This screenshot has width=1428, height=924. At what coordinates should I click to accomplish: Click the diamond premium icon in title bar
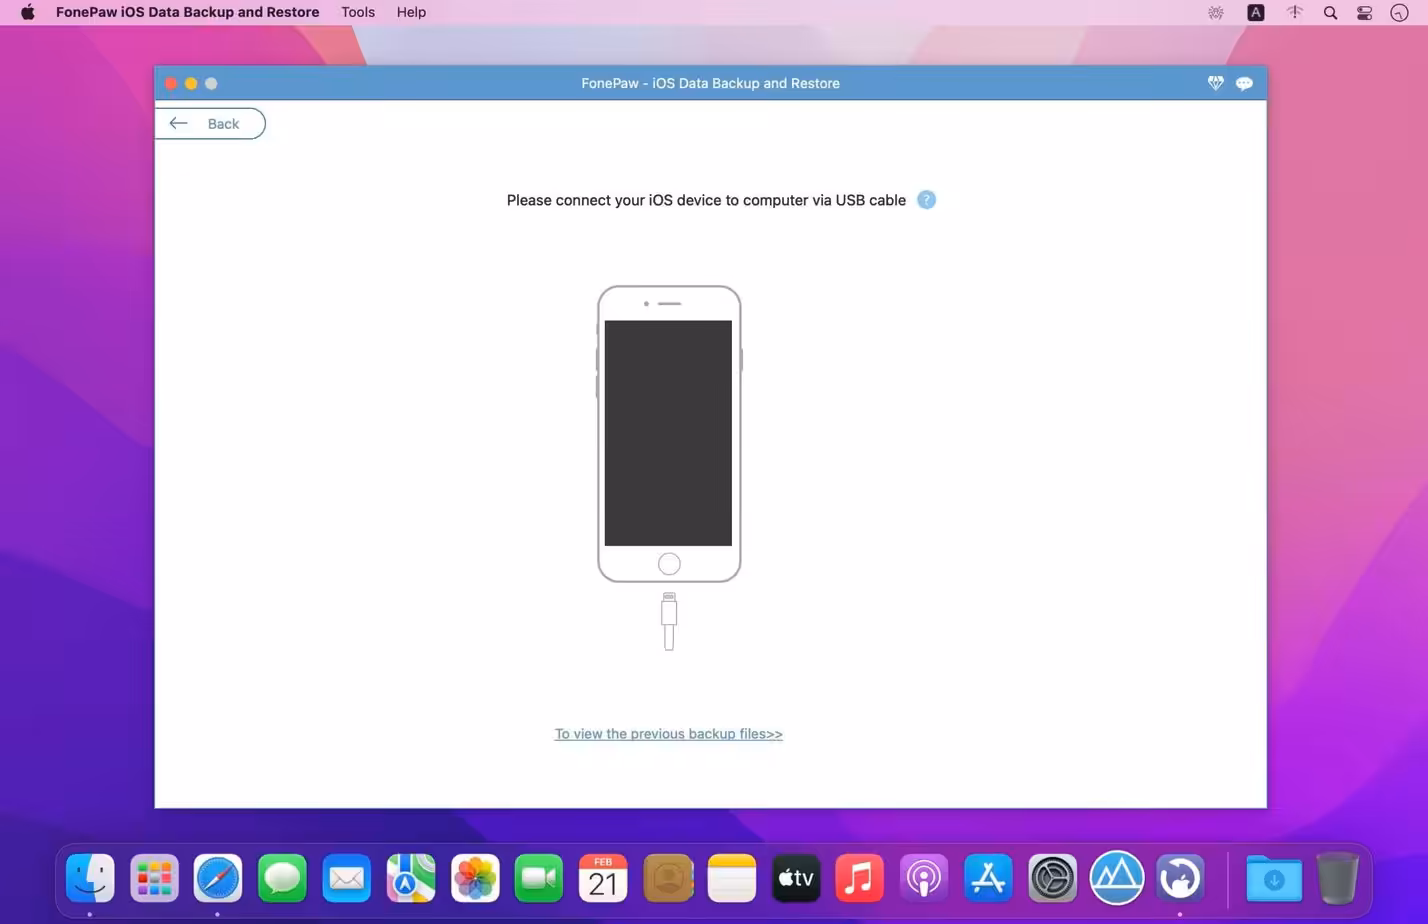[x=1215, y=83]
